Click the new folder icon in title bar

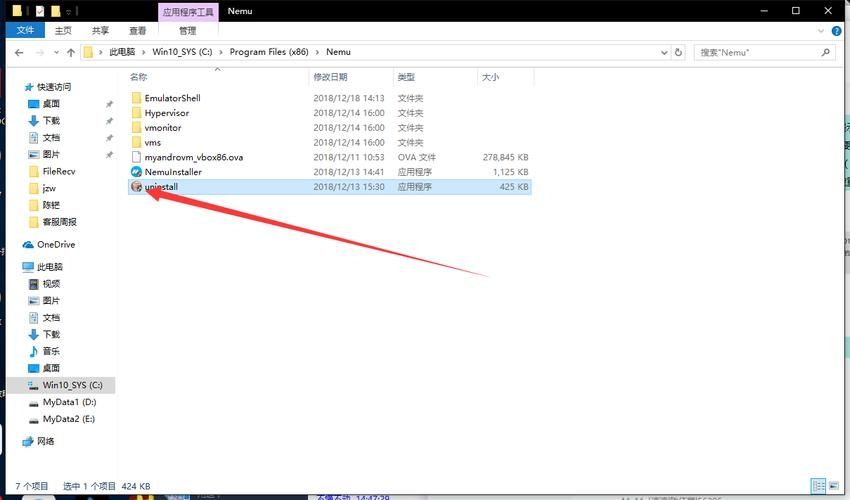pos(55,11)
